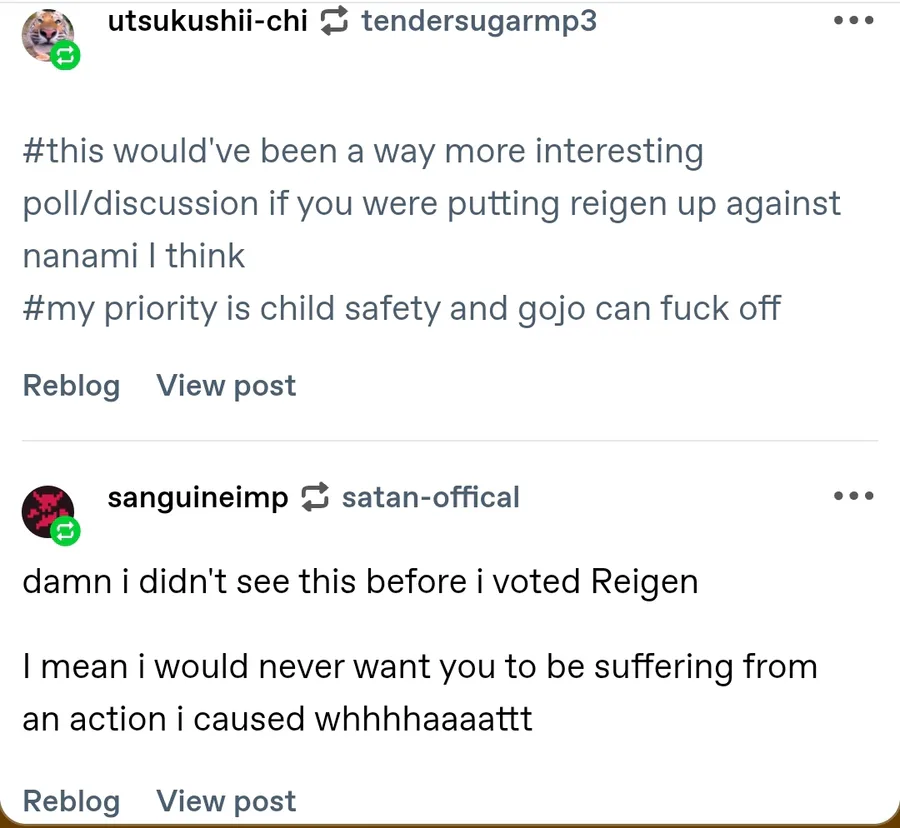Open the utsukushii-chi blog name

click(x=208, y=21)
